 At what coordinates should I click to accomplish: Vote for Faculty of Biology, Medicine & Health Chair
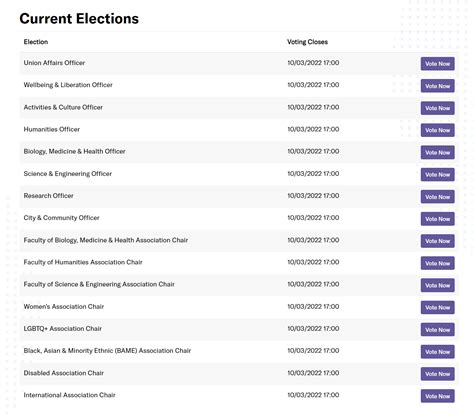437,241
